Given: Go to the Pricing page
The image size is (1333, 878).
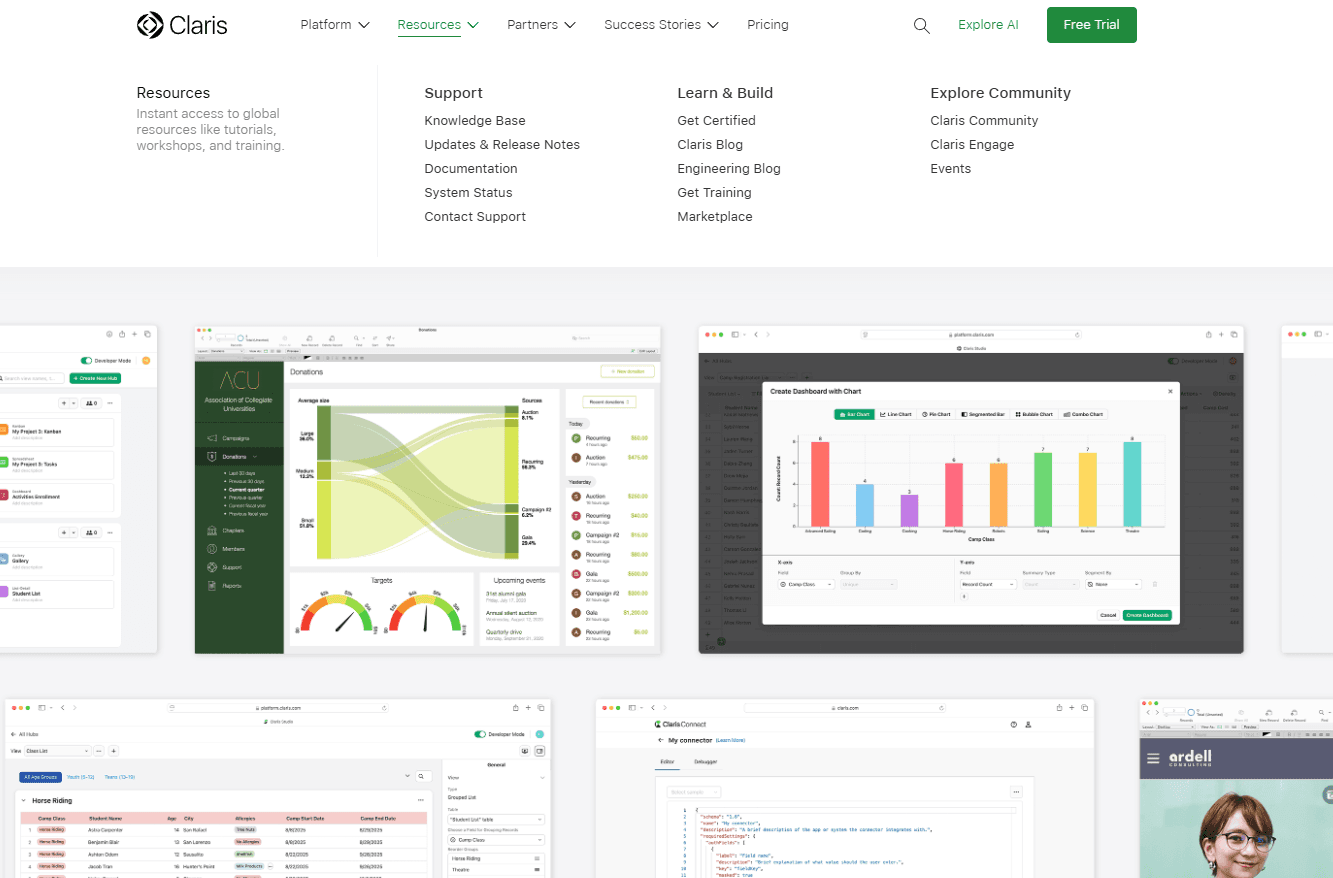Looking at the screenshot, I should [x=768, y=25].
